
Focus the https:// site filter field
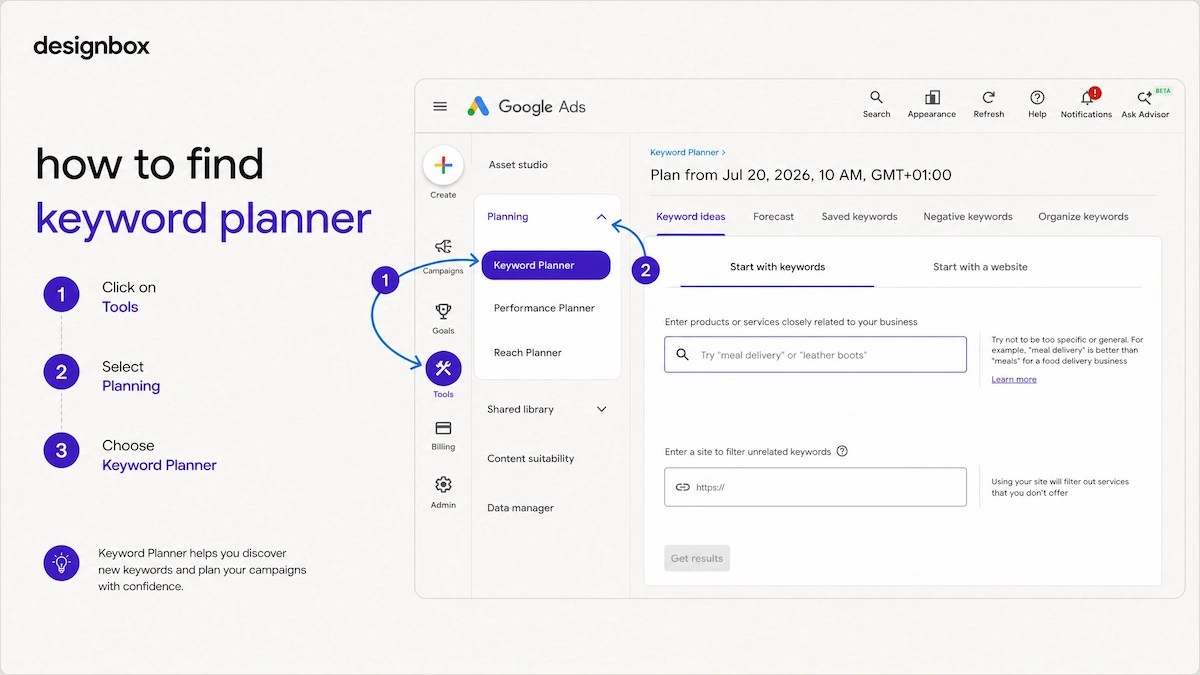(x=815, y=487)
